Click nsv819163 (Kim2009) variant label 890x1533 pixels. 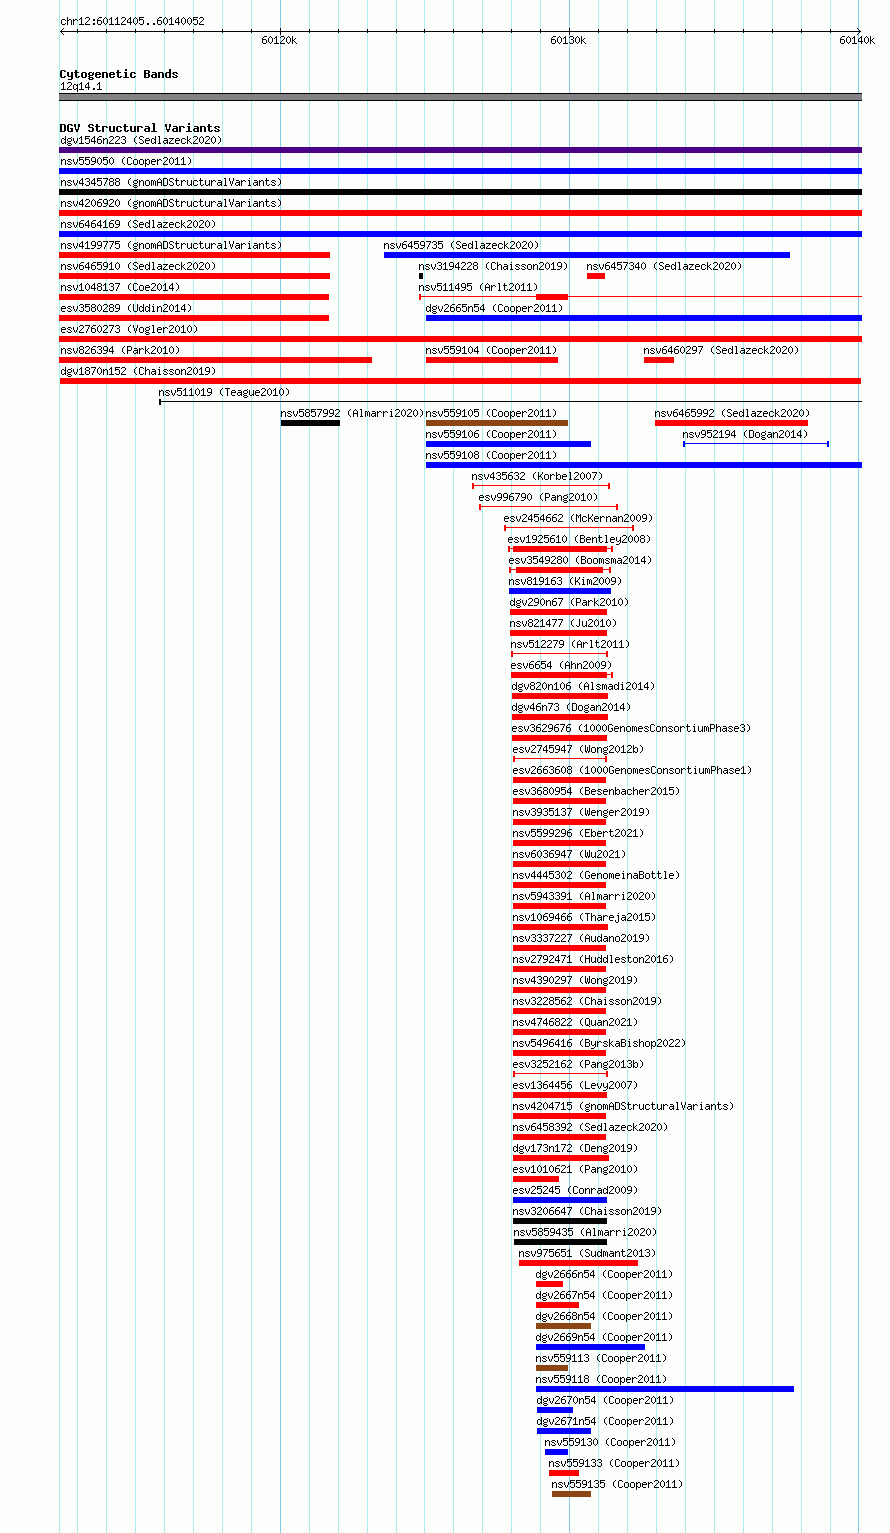tap(565, 581)
